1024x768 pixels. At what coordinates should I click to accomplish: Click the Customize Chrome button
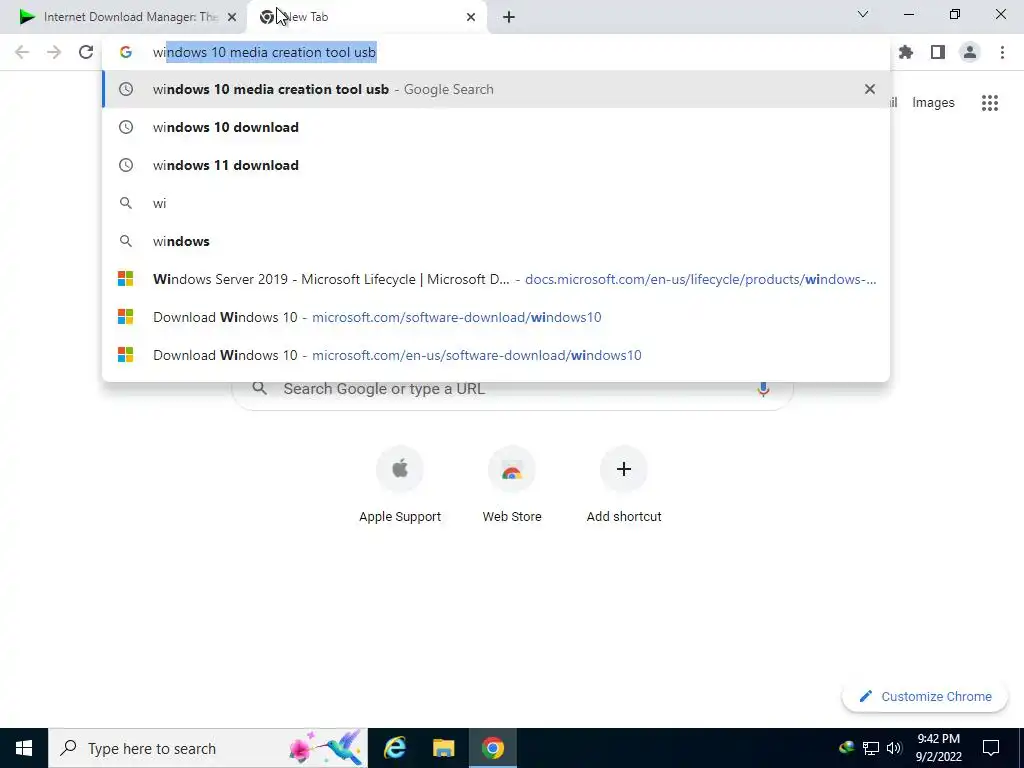[x=925, y=697]
